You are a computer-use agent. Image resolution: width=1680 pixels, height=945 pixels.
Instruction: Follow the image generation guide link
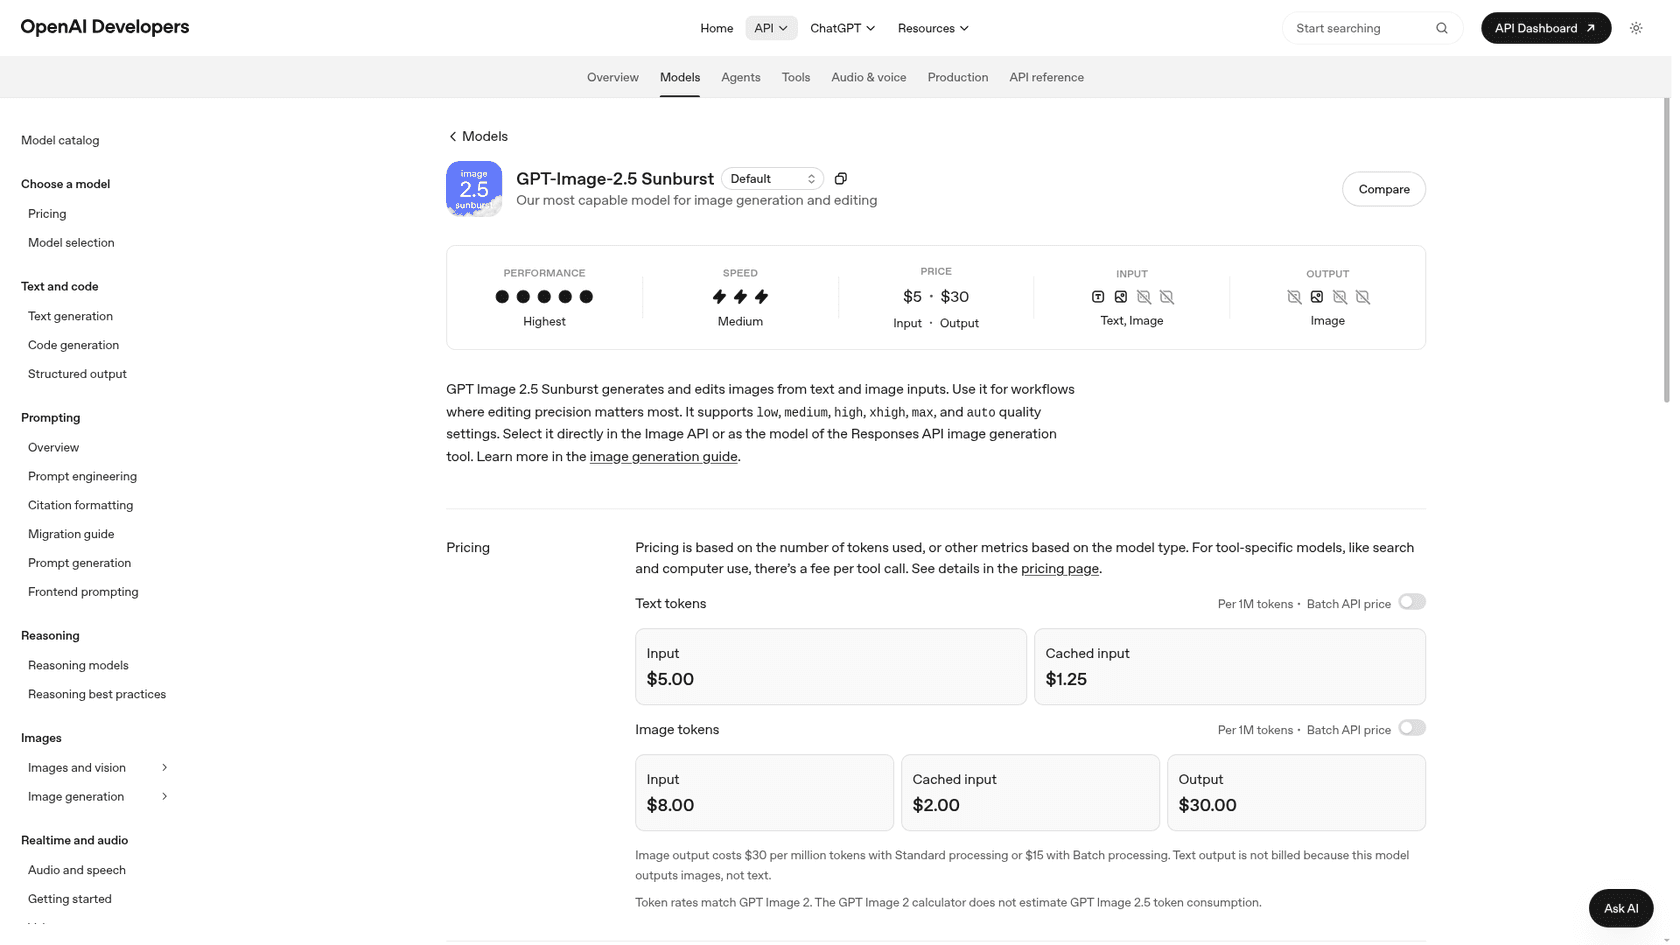(663, 456)
